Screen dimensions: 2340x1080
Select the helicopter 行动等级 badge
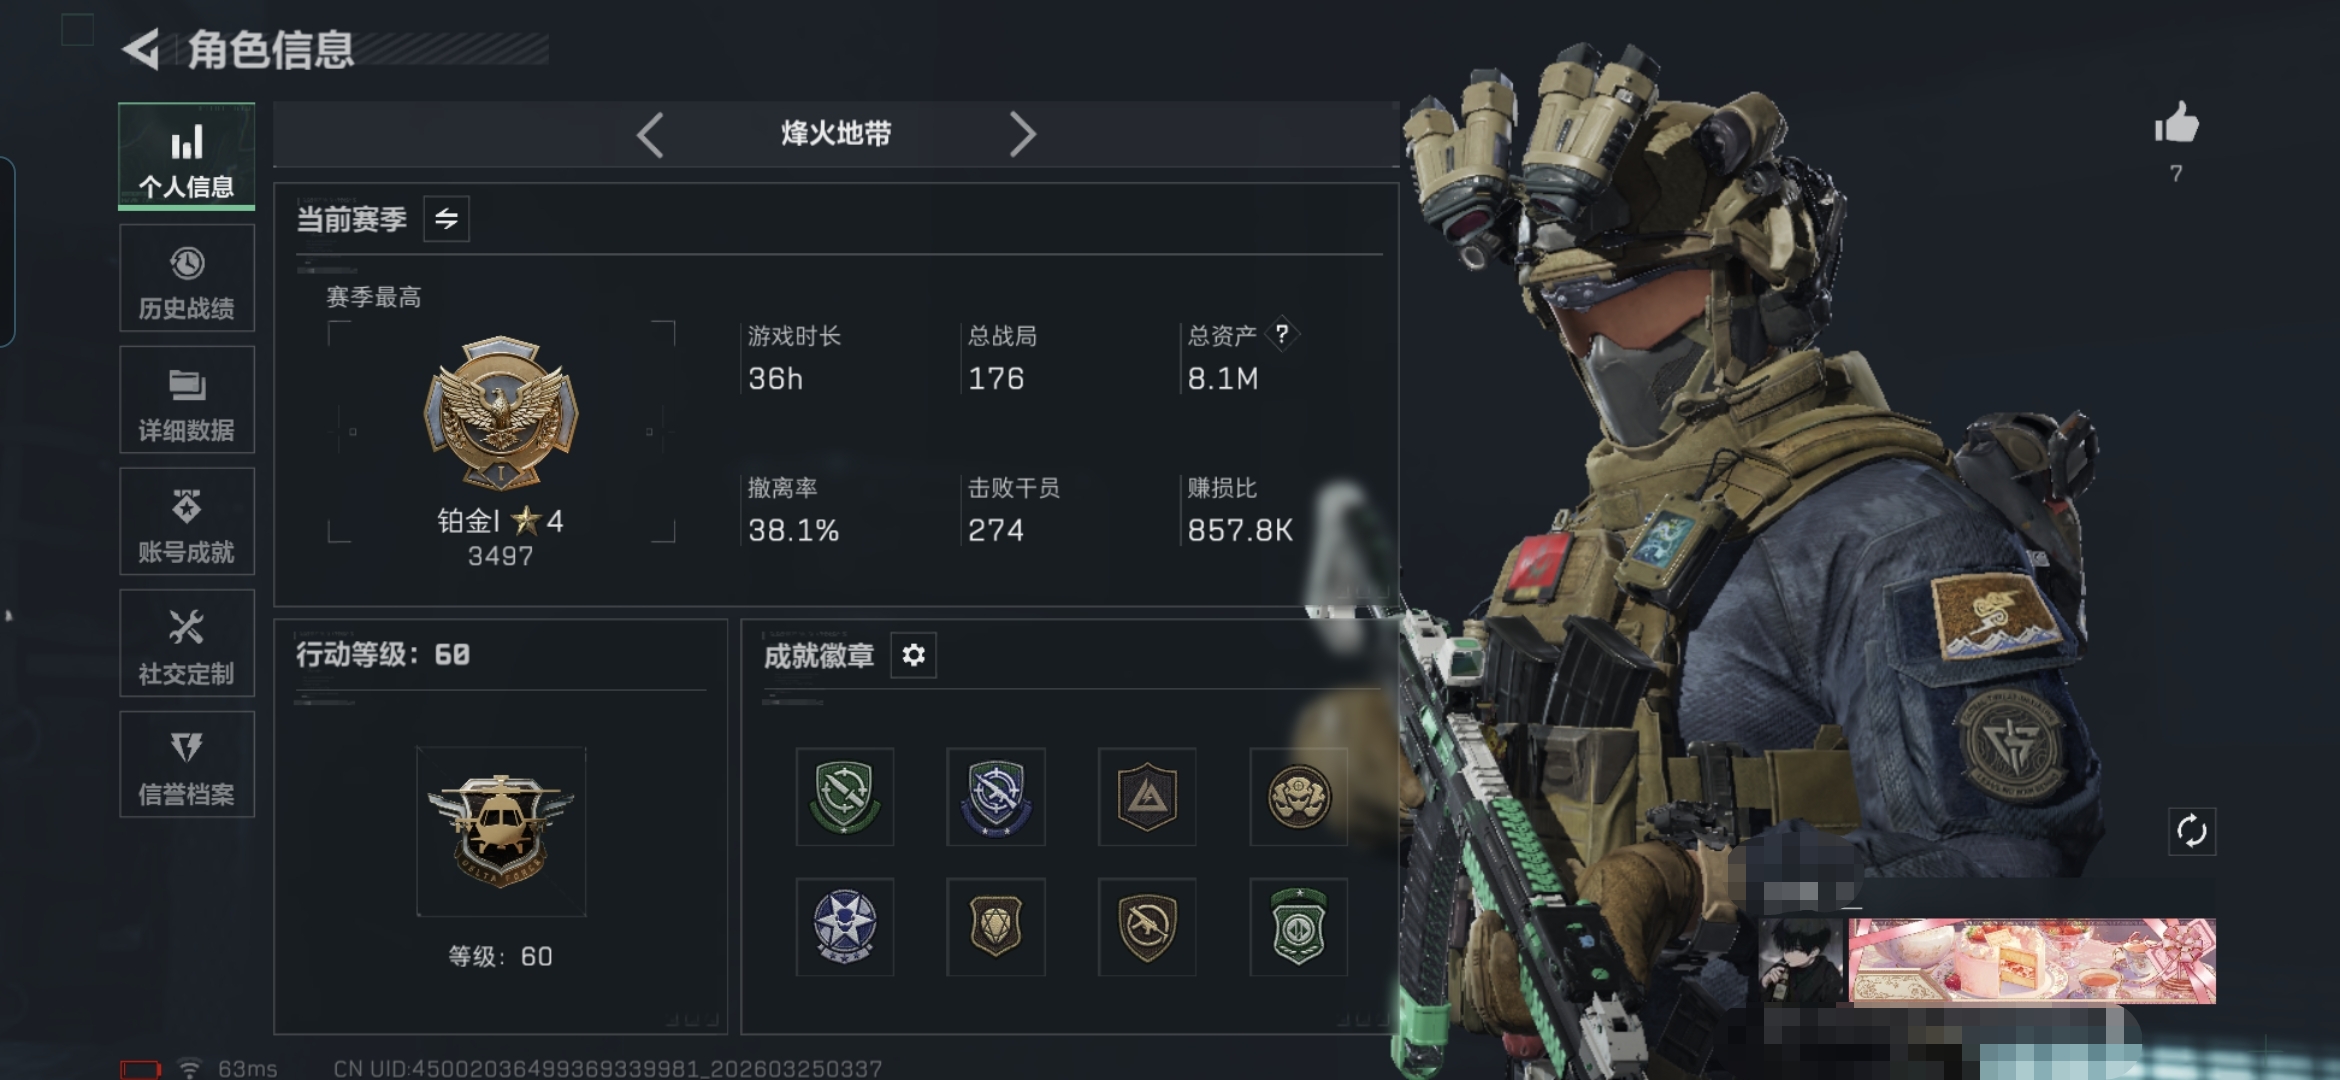501,831
